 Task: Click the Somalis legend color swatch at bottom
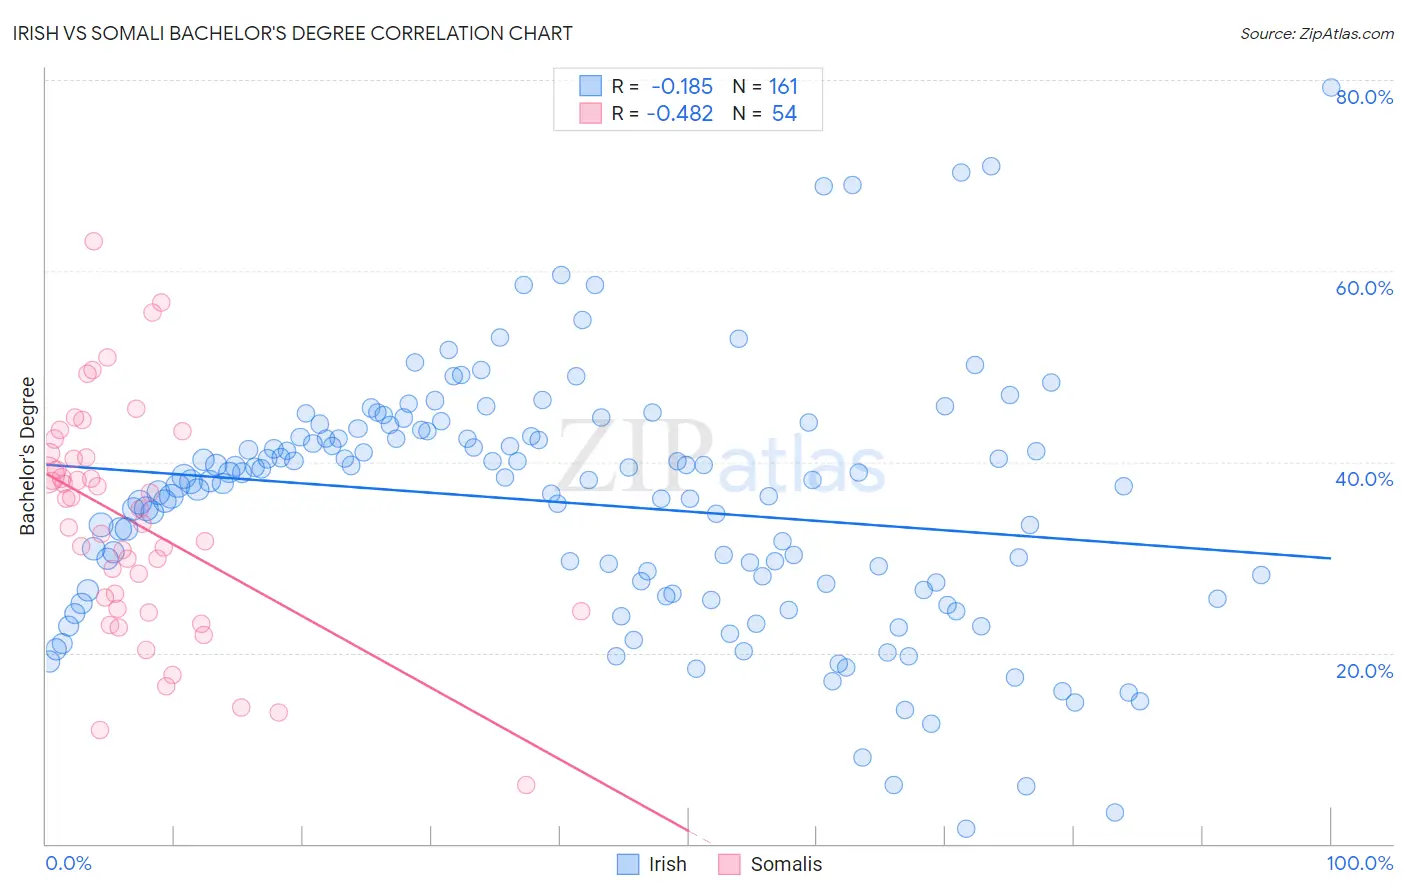coord(729,864)
